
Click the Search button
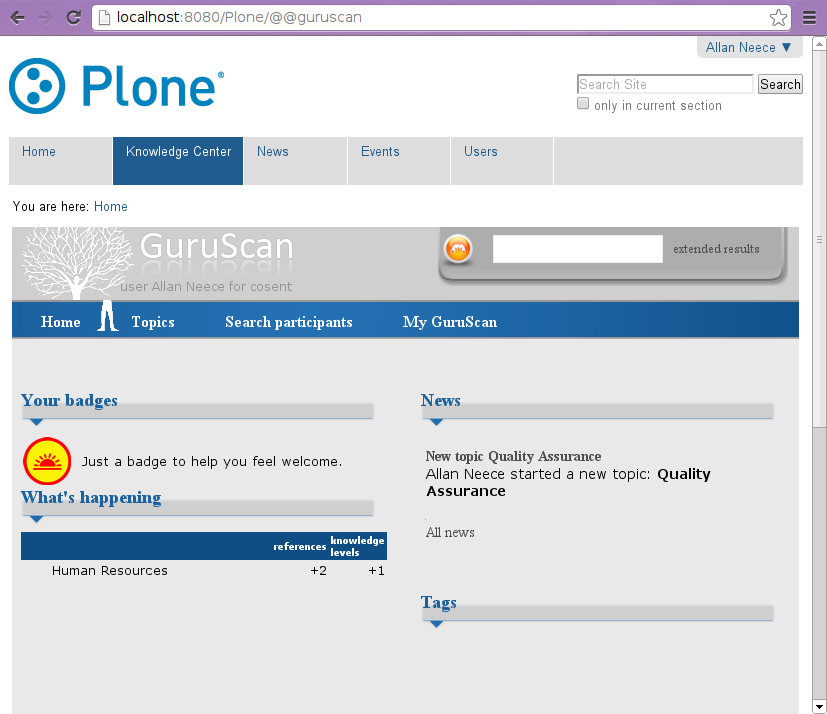pos(780,84)
